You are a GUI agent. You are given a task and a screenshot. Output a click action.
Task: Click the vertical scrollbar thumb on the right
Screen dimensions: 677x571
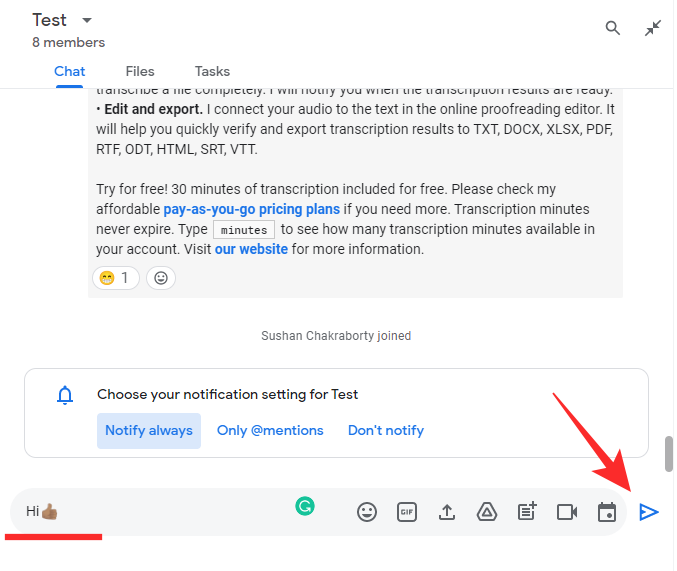coord(669,454)
